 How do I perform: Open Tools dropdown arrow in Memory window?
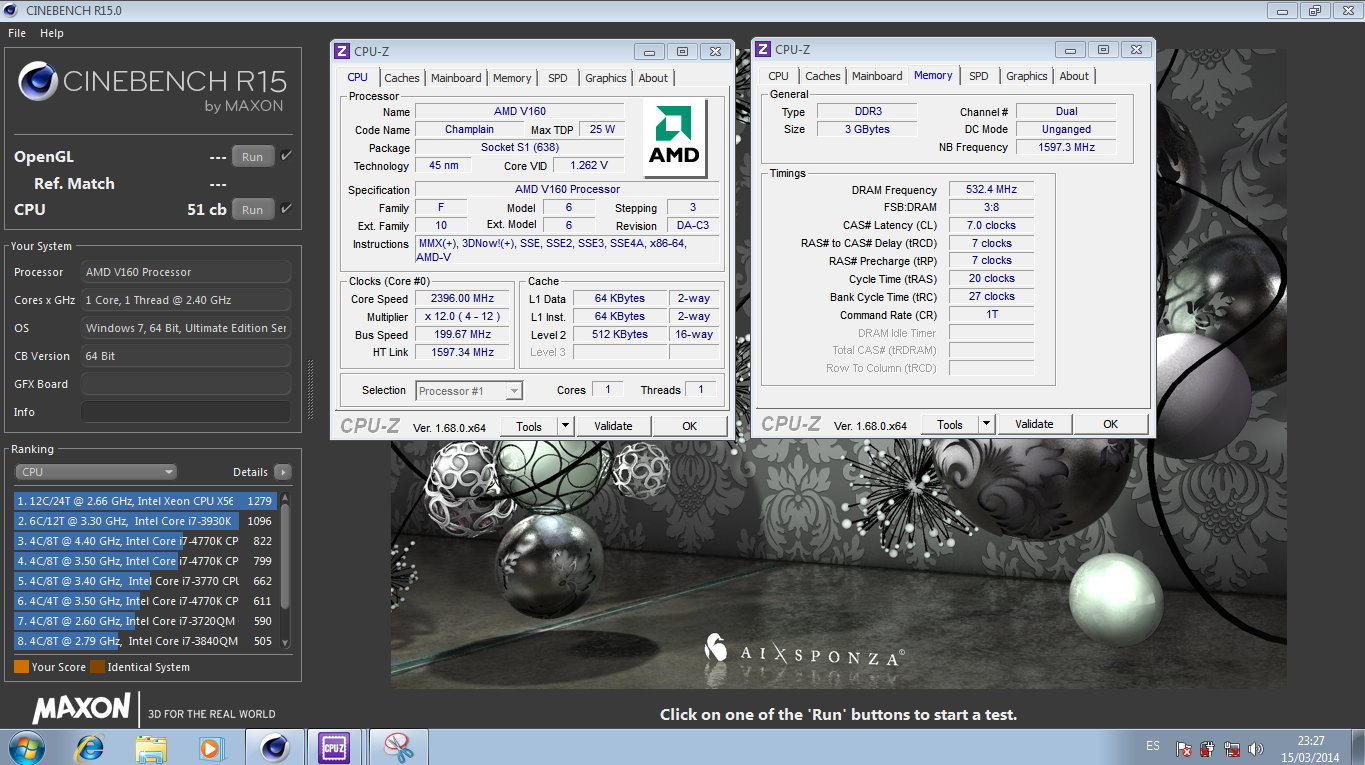986,424
